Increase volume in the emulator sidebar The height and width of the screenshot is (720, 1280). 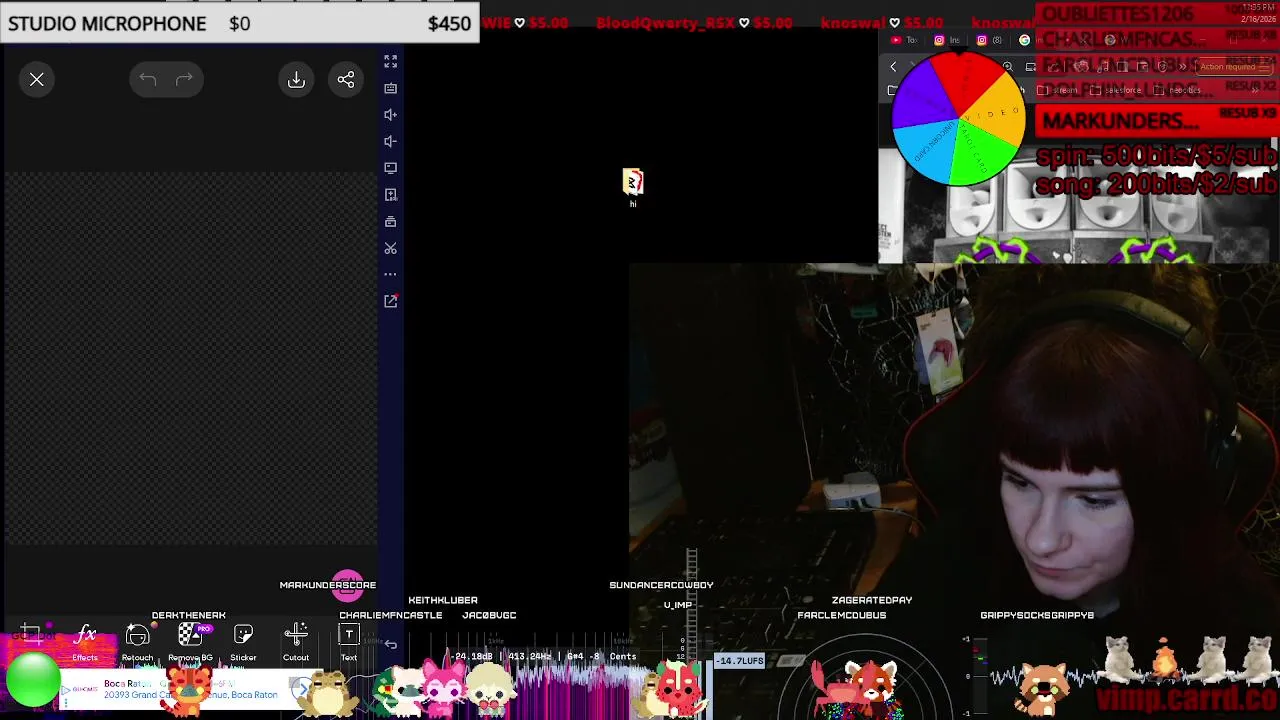click(x=391, y=115)
